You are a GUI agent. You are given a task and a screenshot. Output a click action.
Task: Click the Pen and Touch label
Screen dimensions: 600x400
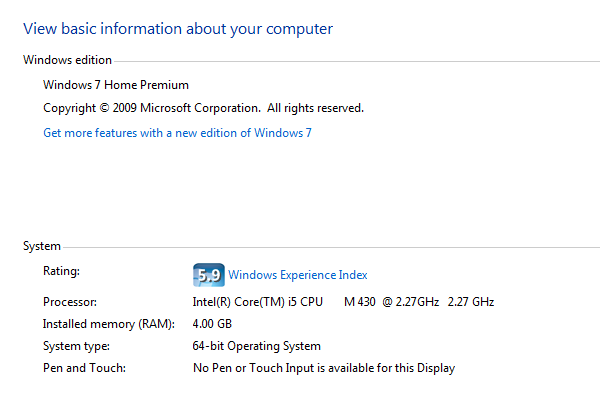click(x=84, y=368)
